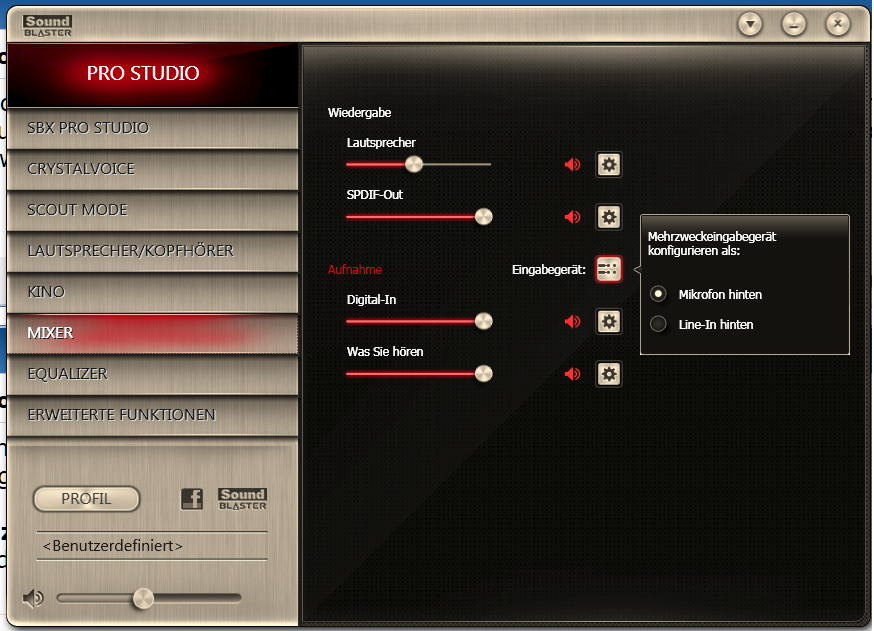Open SPDIF-Out settings gear
Screen dimensions: 874x631
click(609, 217)
